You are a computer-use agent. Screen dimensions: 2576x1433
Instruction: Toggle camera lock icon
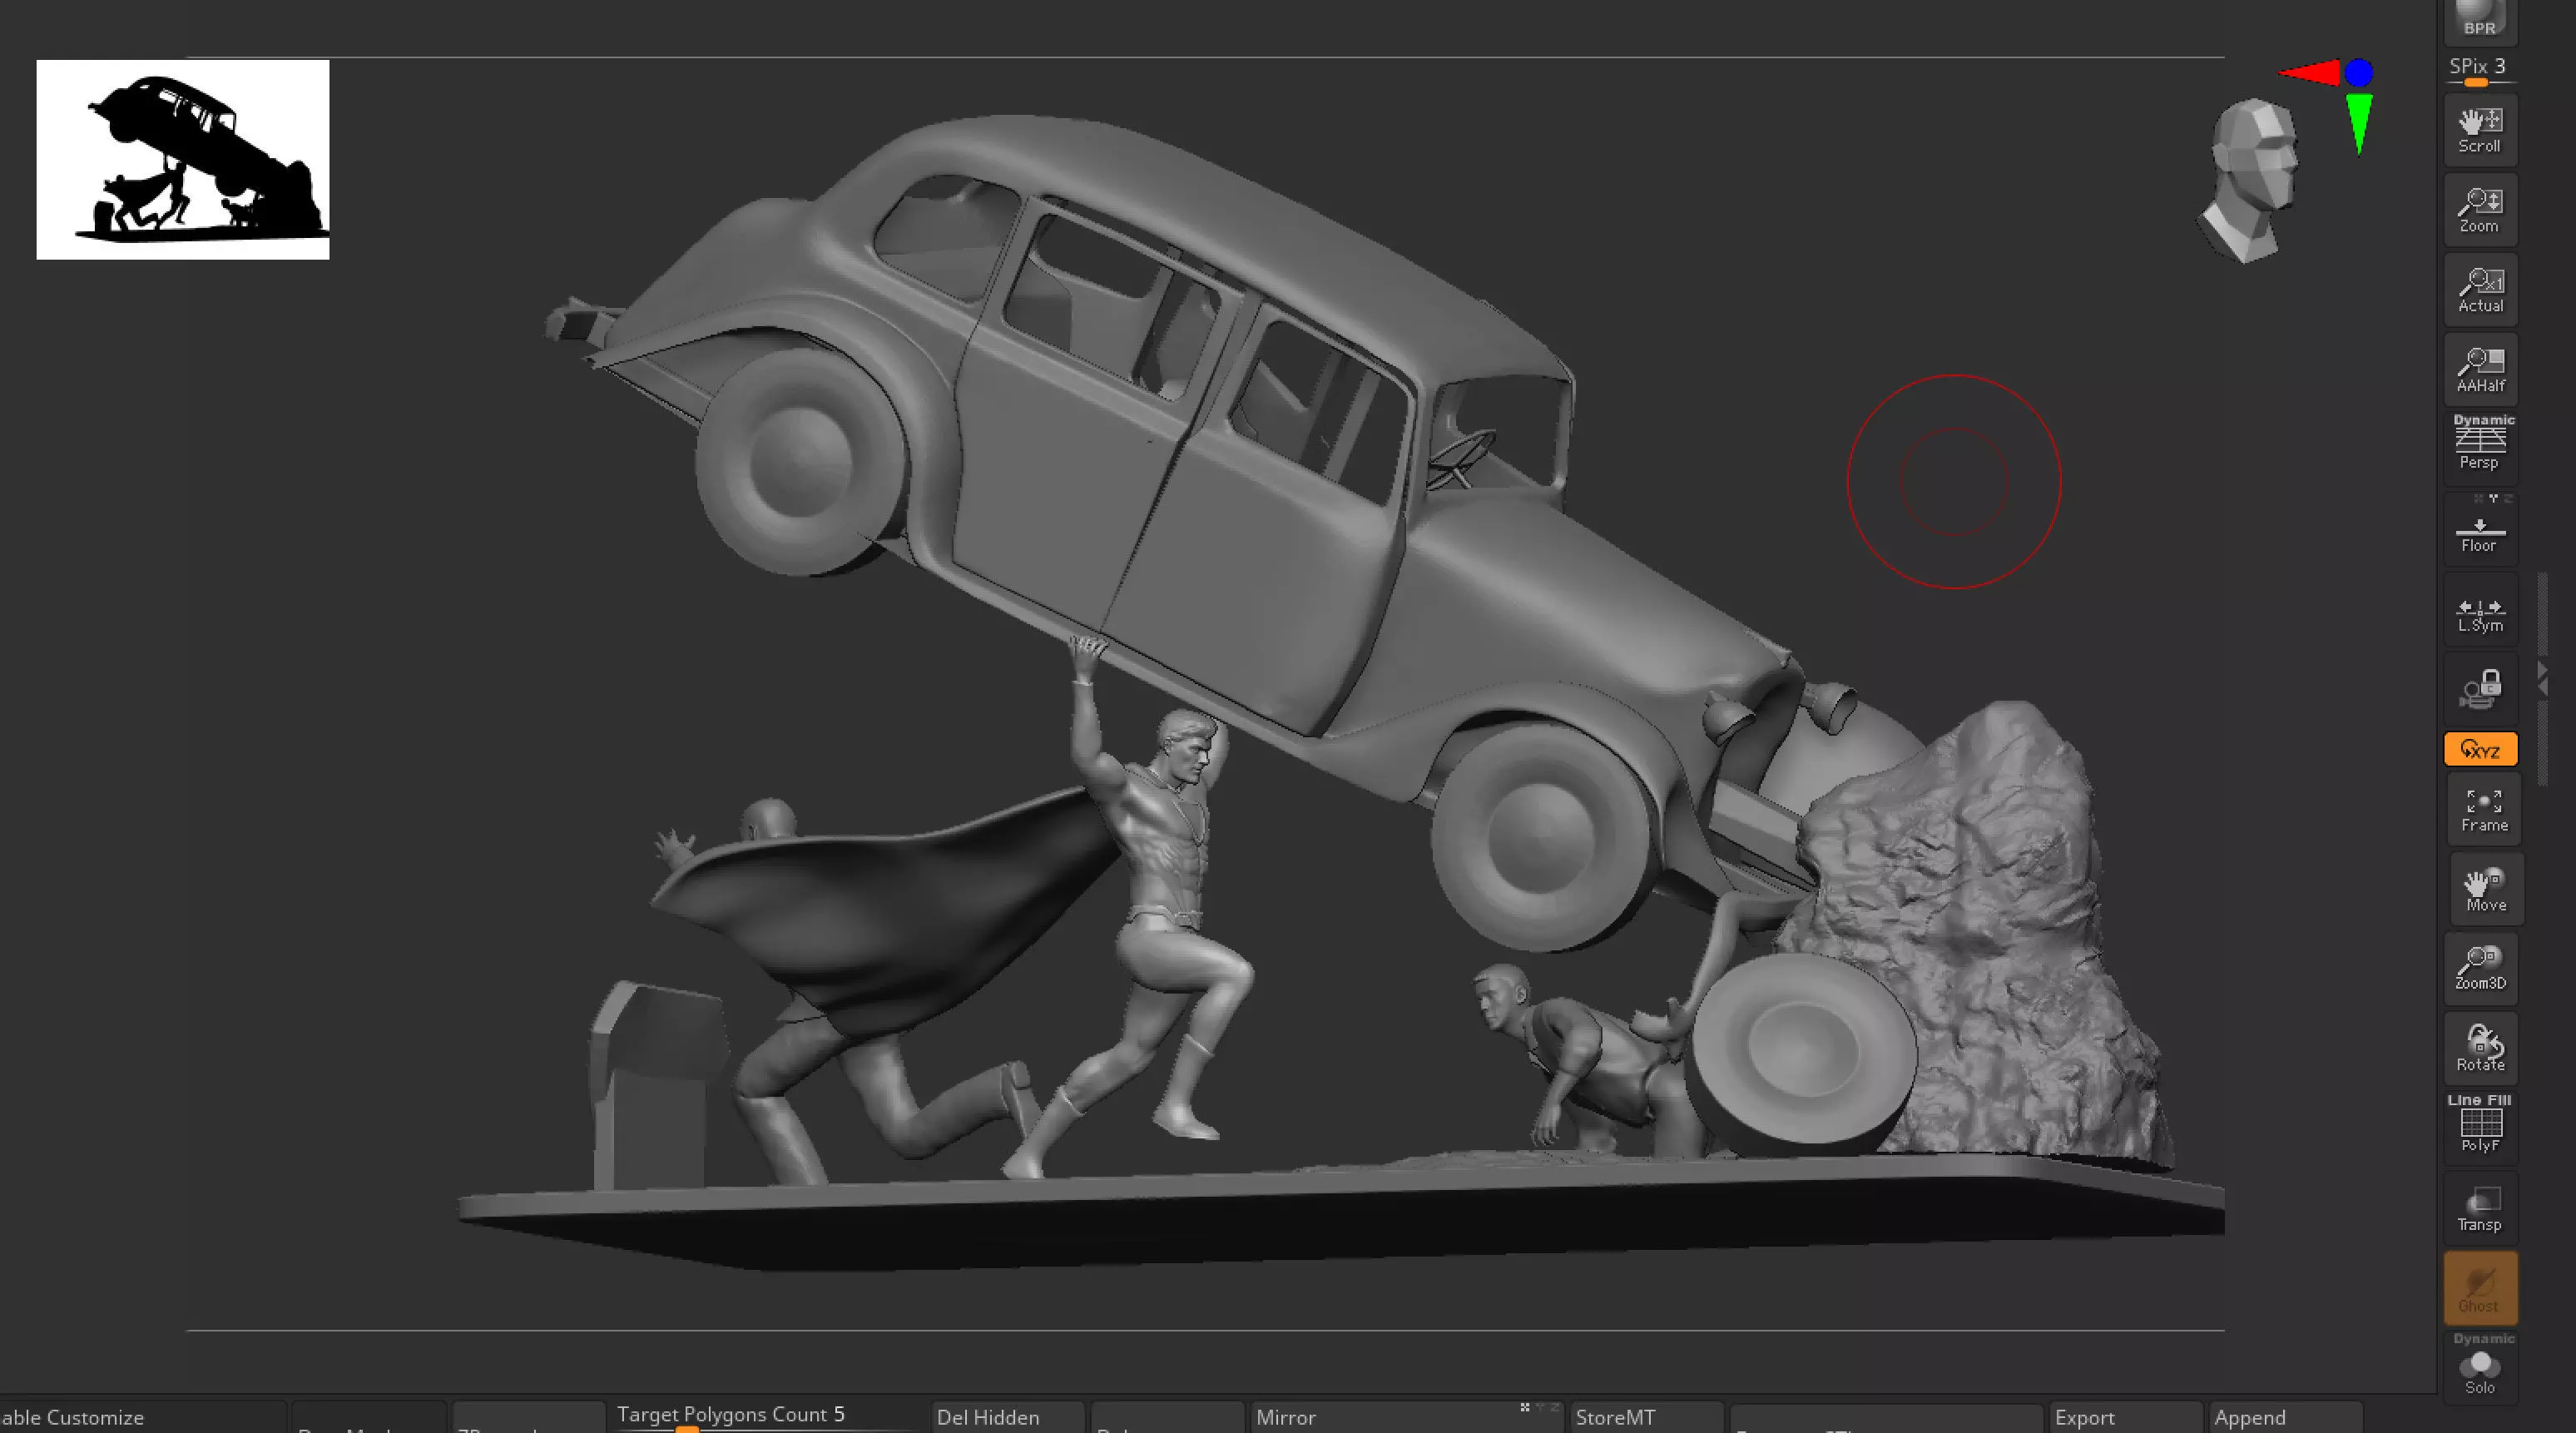(x=2480, y=689)
